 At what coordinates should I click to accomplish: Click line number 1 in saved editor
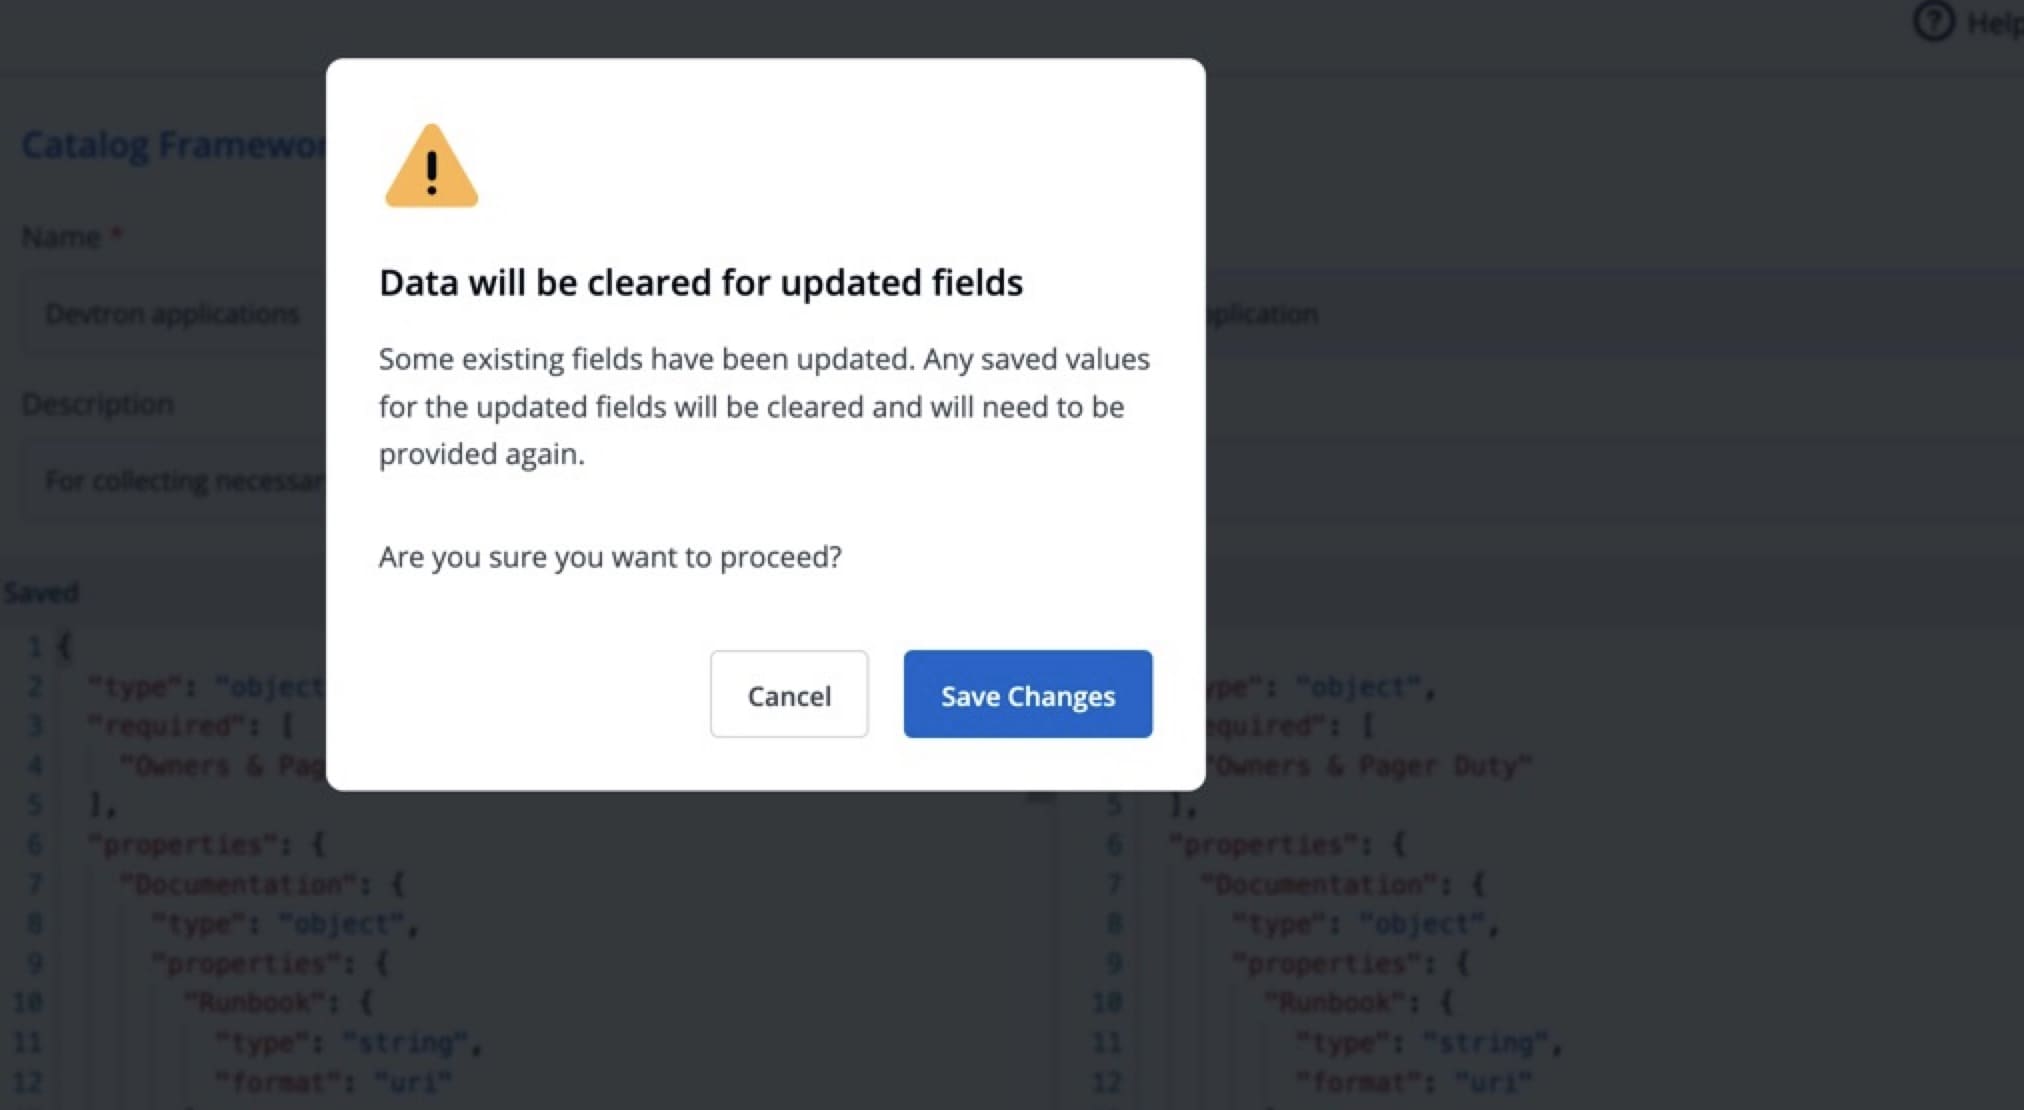[34, 647]
